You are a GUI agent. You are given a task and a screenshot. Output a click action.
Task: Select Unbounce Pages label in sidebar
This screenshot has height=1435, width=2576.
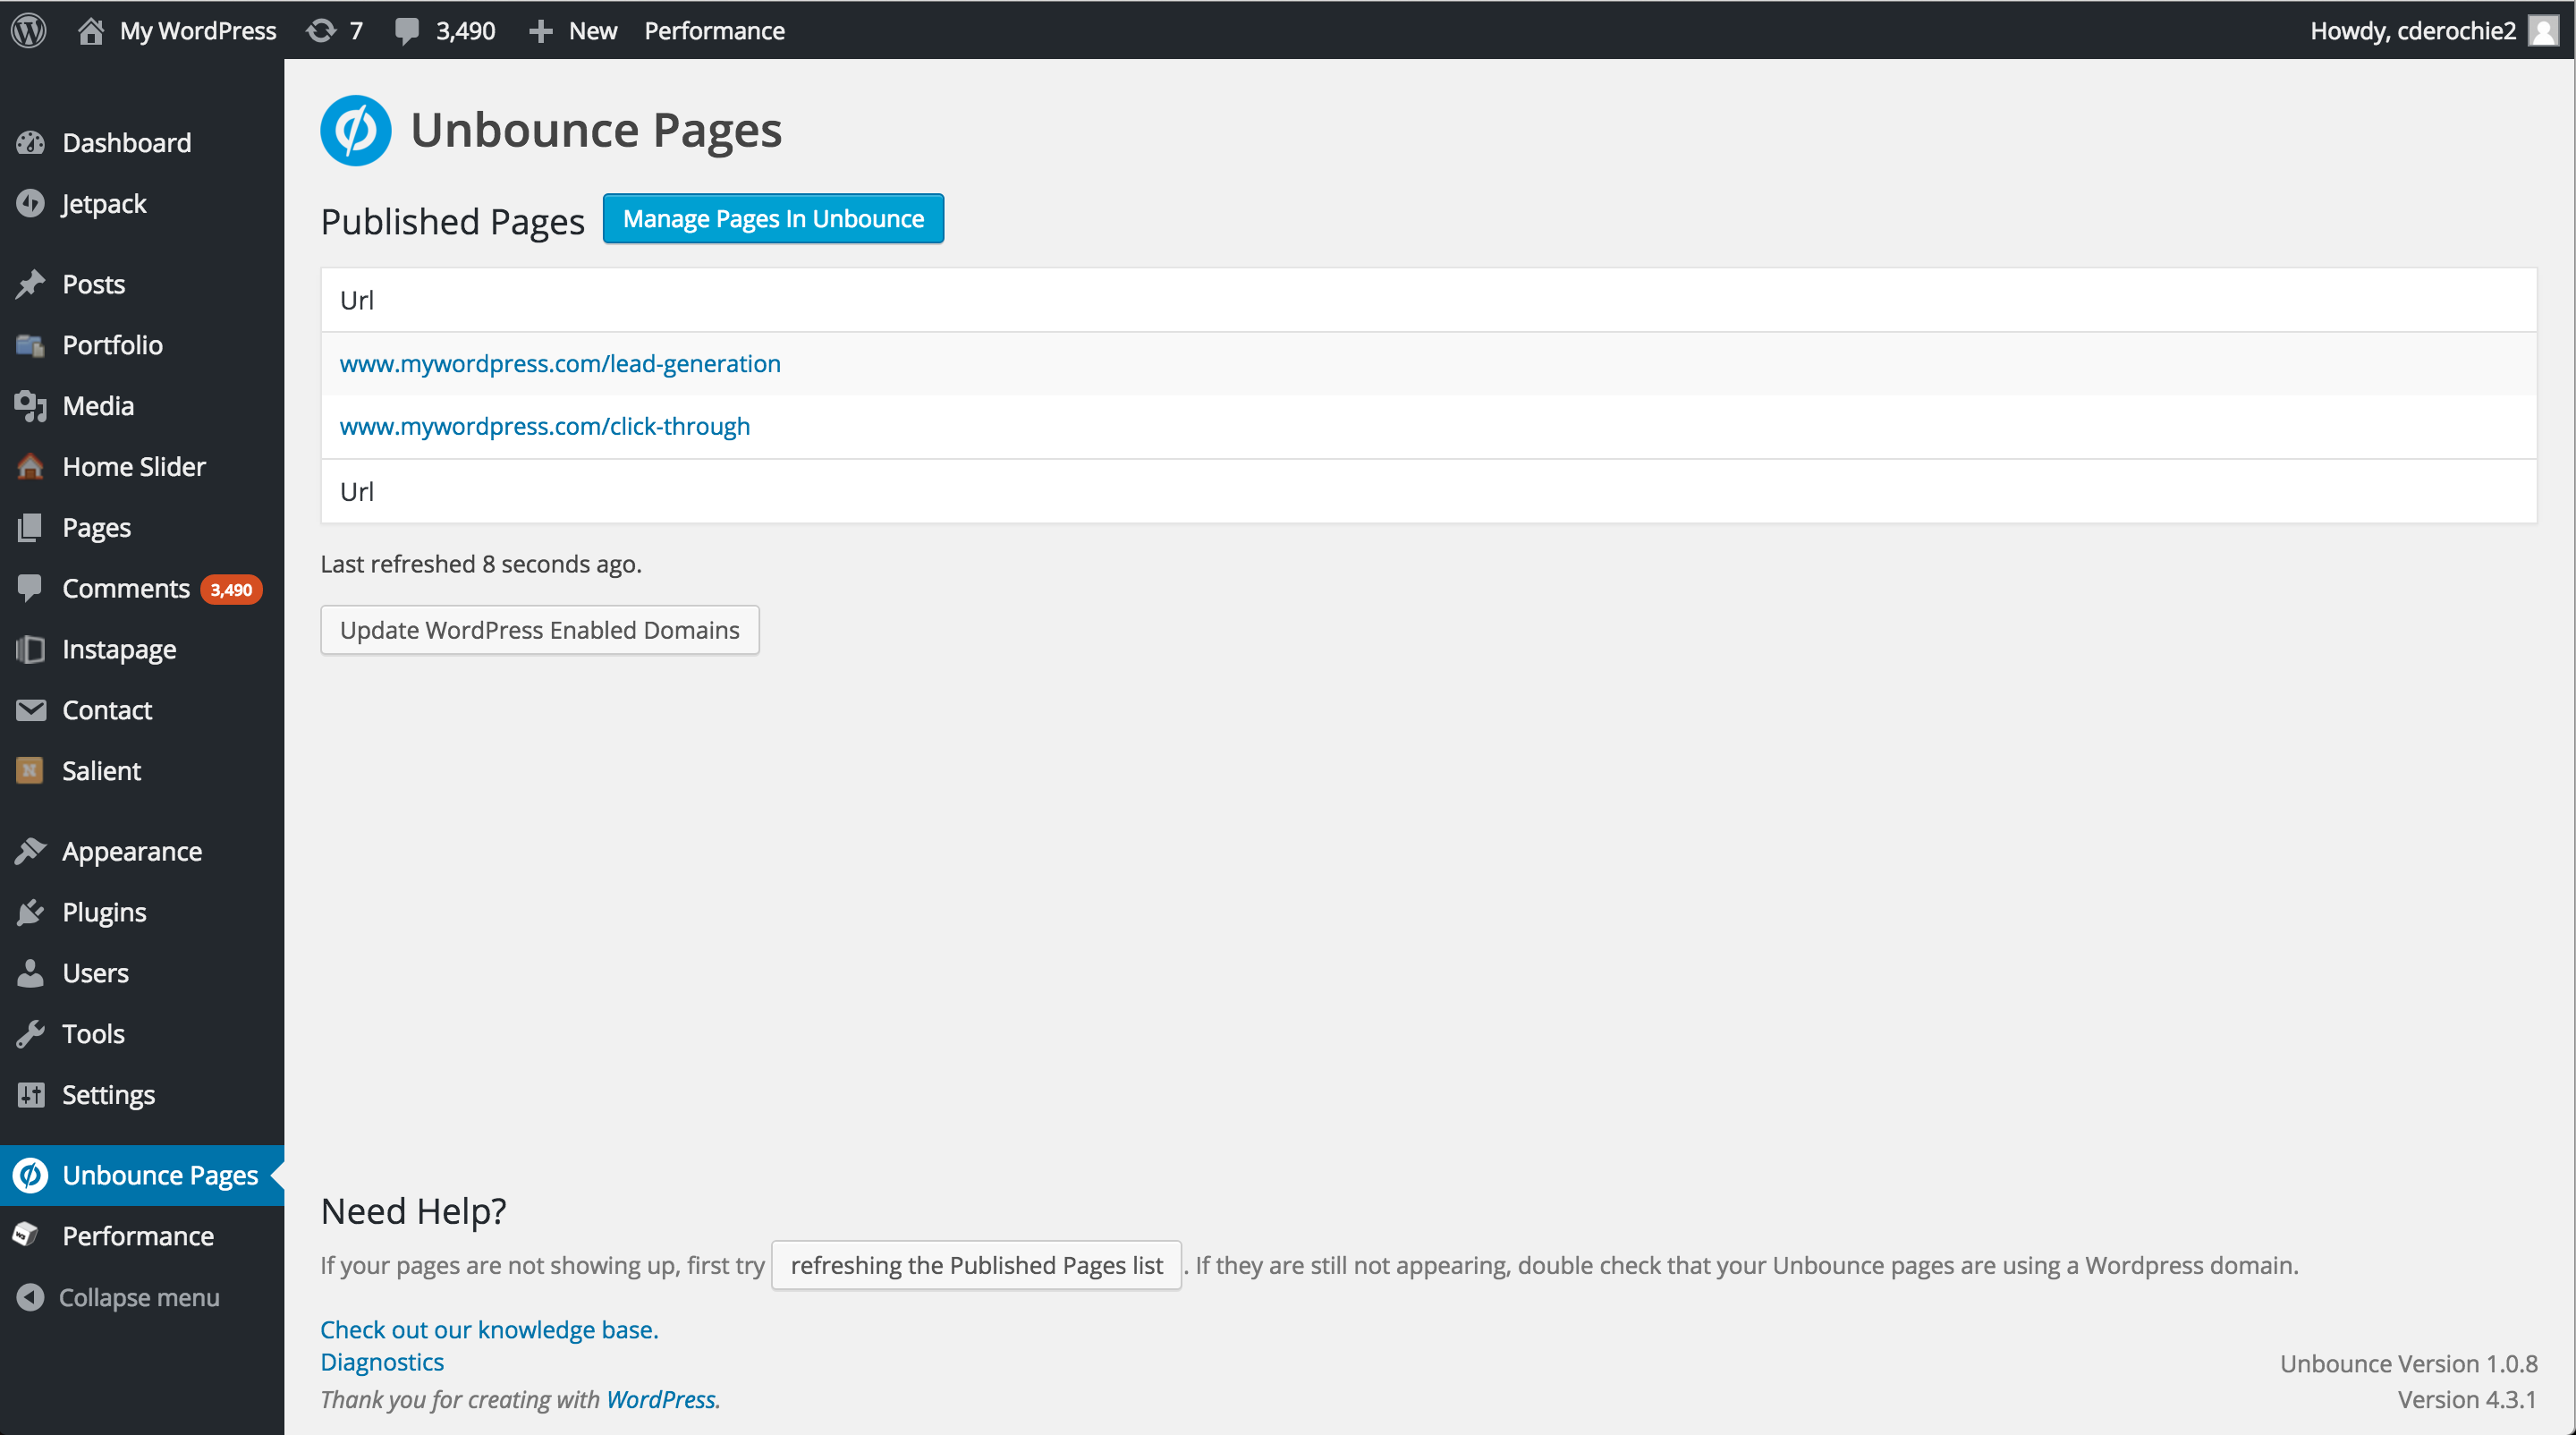pyautogui.click(x=160, y=1176)
